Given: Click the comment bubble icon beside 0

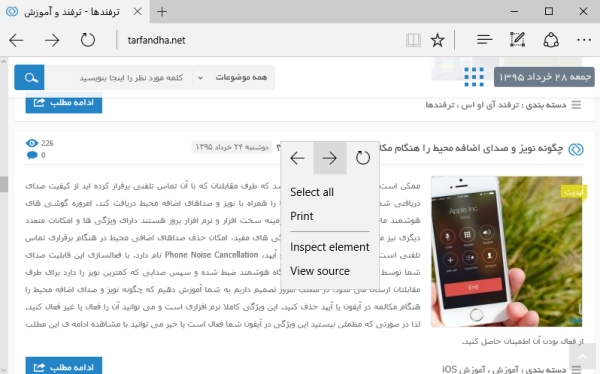Looking at the screenshot, I should click(32, 155).
